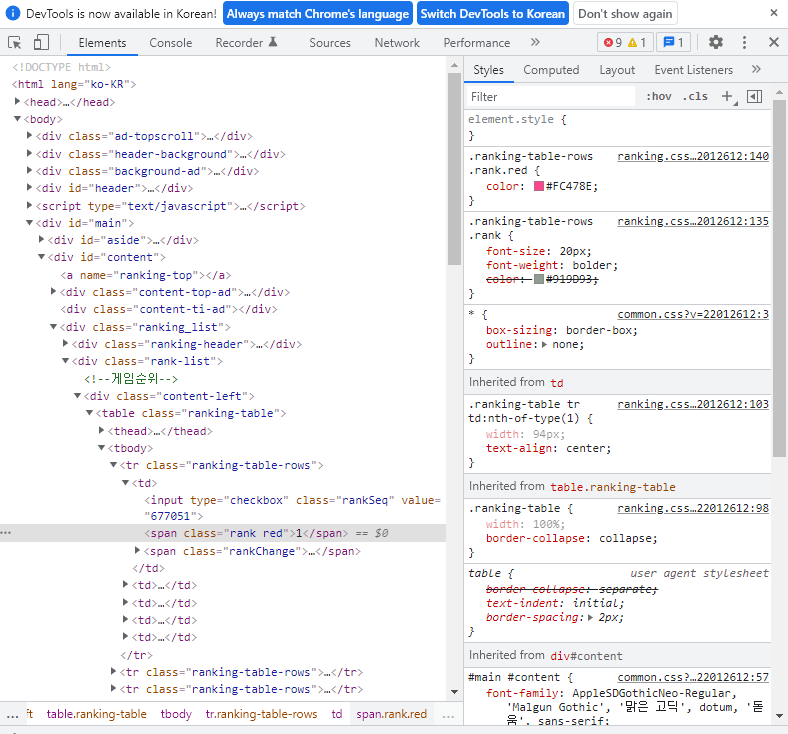
Task: Toggle the computed styles sidebar icon
Action: pos(754,96)
